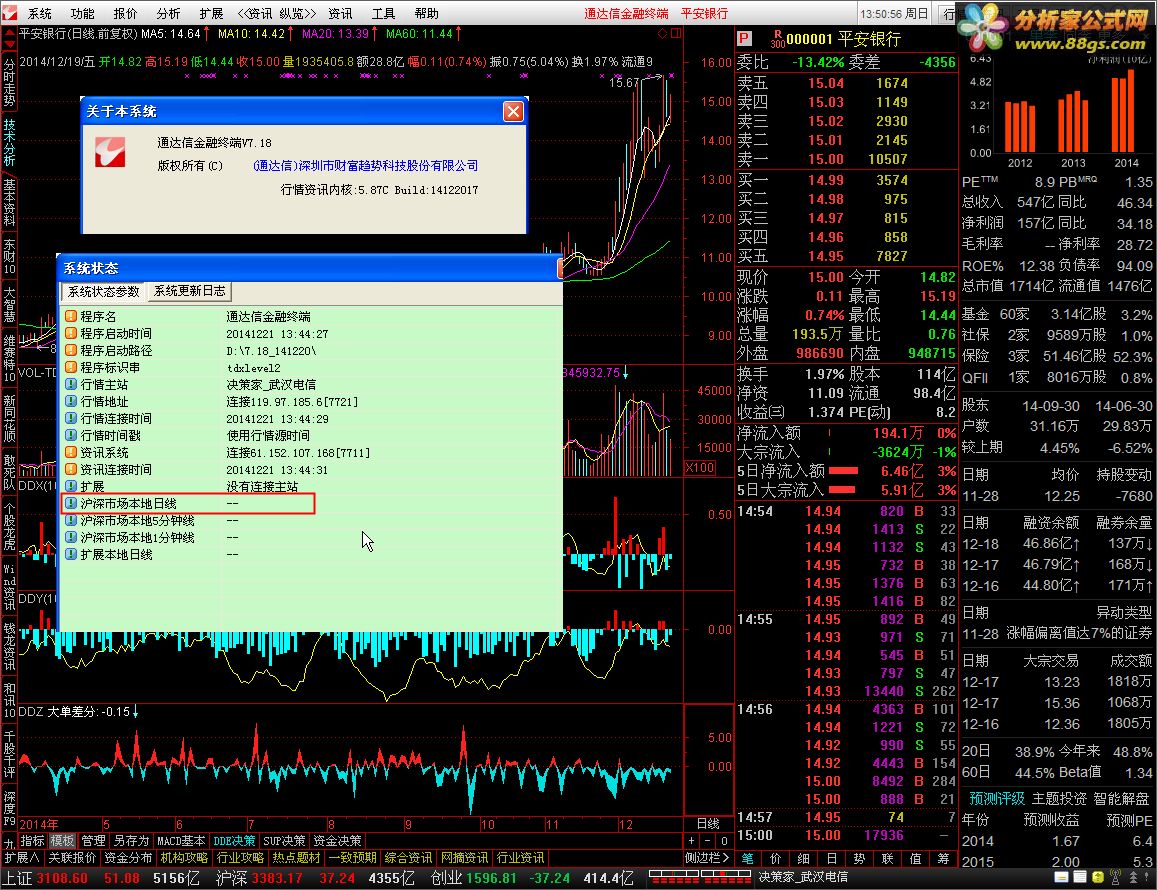Open 分时走势 in the left sidebar
This screenshot has width=1157, height=890.
point(9,83)
